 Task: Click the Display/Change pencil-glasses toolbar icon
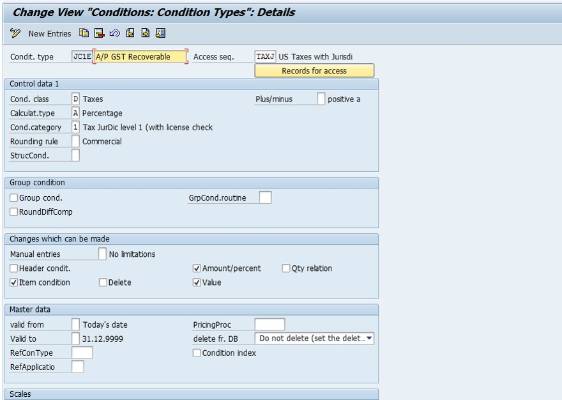15,33
